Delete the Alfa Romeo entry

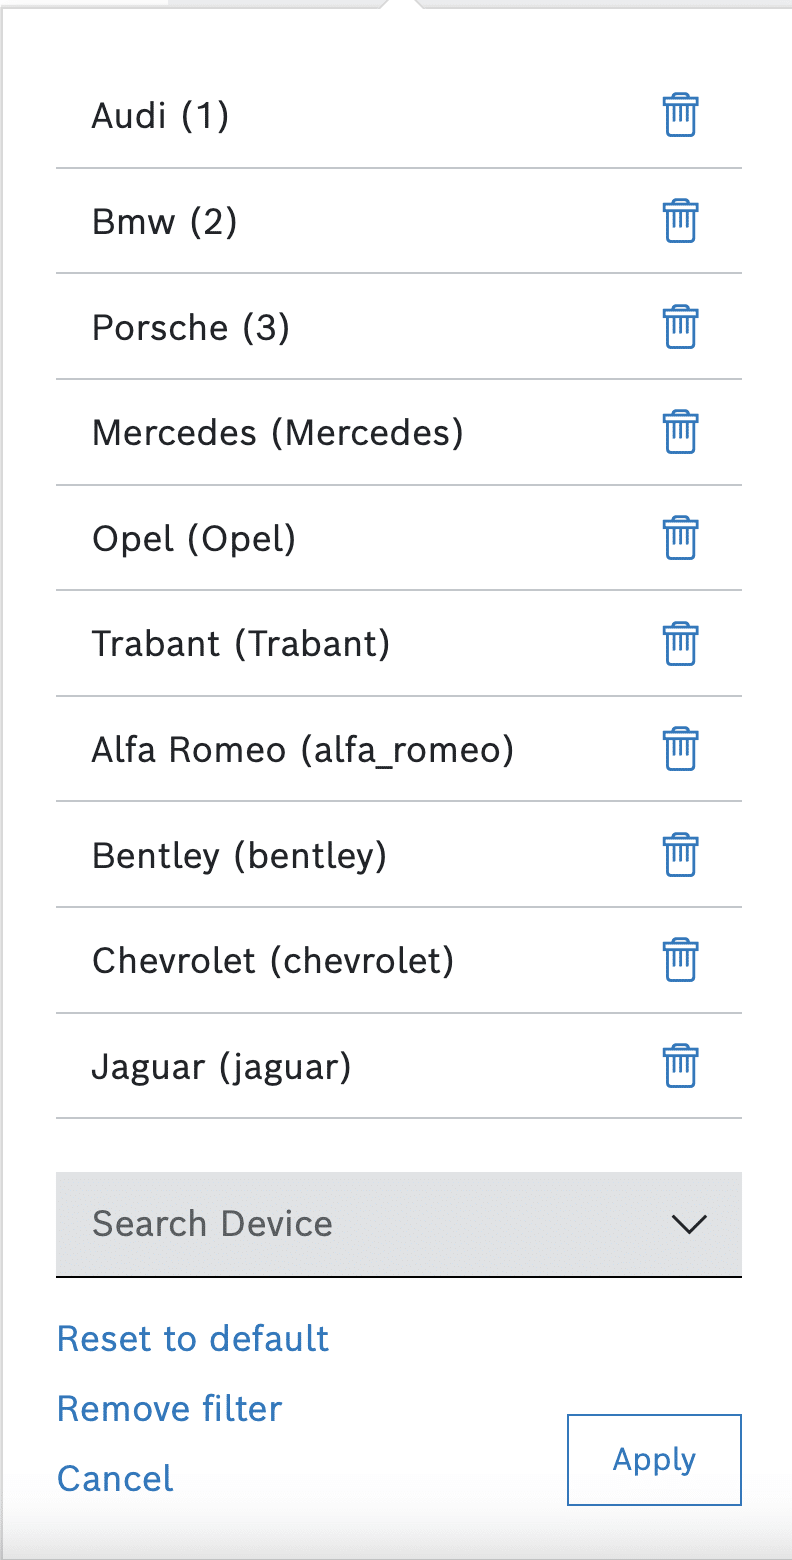(680, 749)
